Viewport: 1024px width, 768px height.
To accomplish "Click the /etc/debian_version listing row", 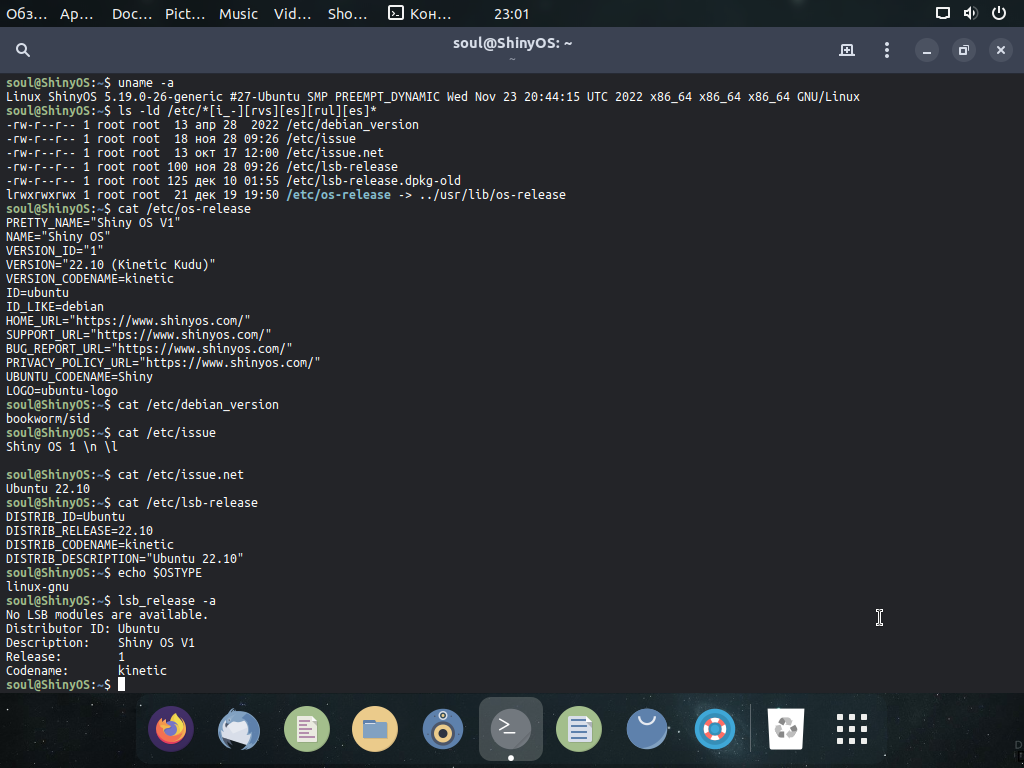I will pos(212,125).
